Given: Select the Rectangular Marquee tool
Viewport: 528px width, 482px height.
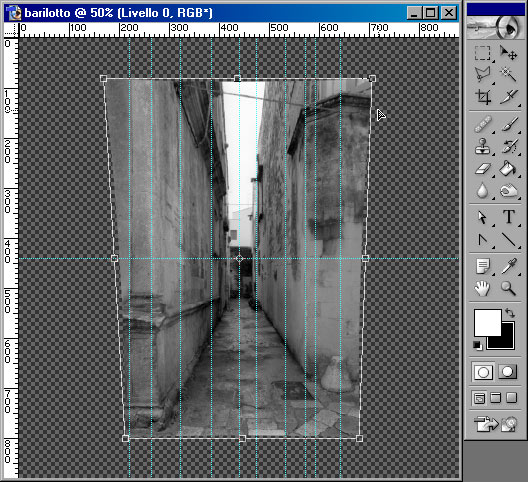Looking at the screenshot, I should click(x=483, y=53).
